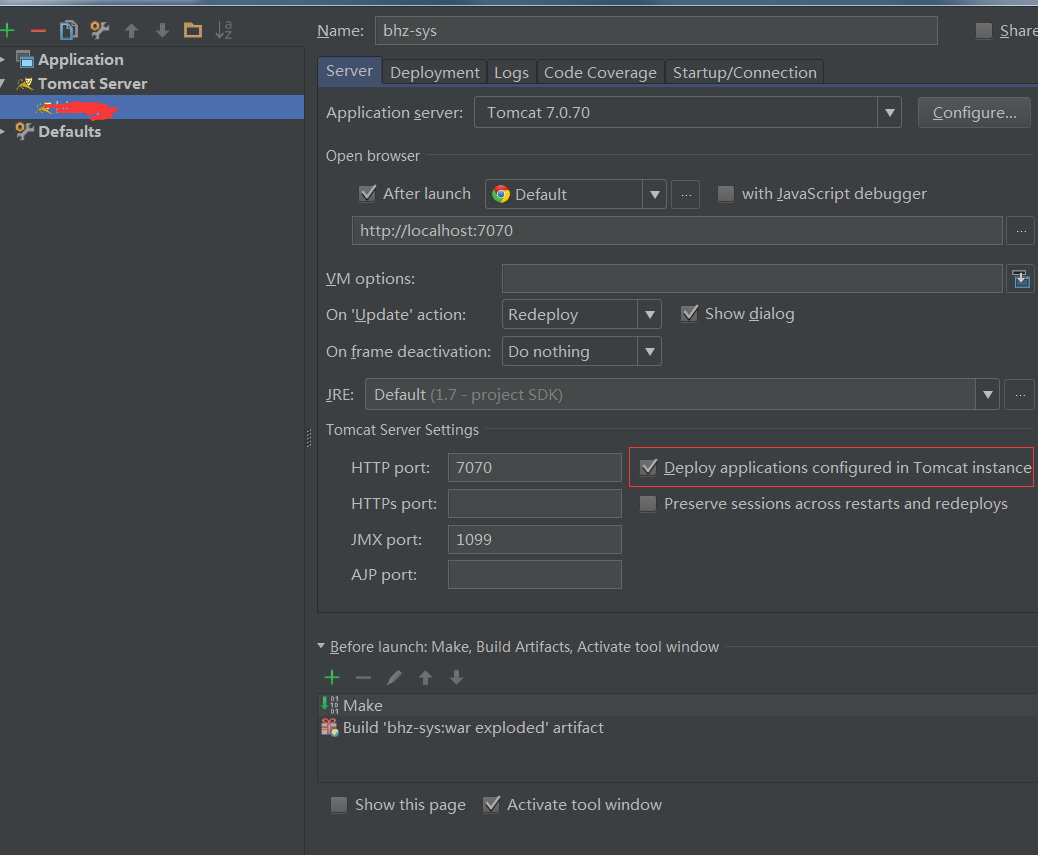Open browser selection ellipsis button

686,195
